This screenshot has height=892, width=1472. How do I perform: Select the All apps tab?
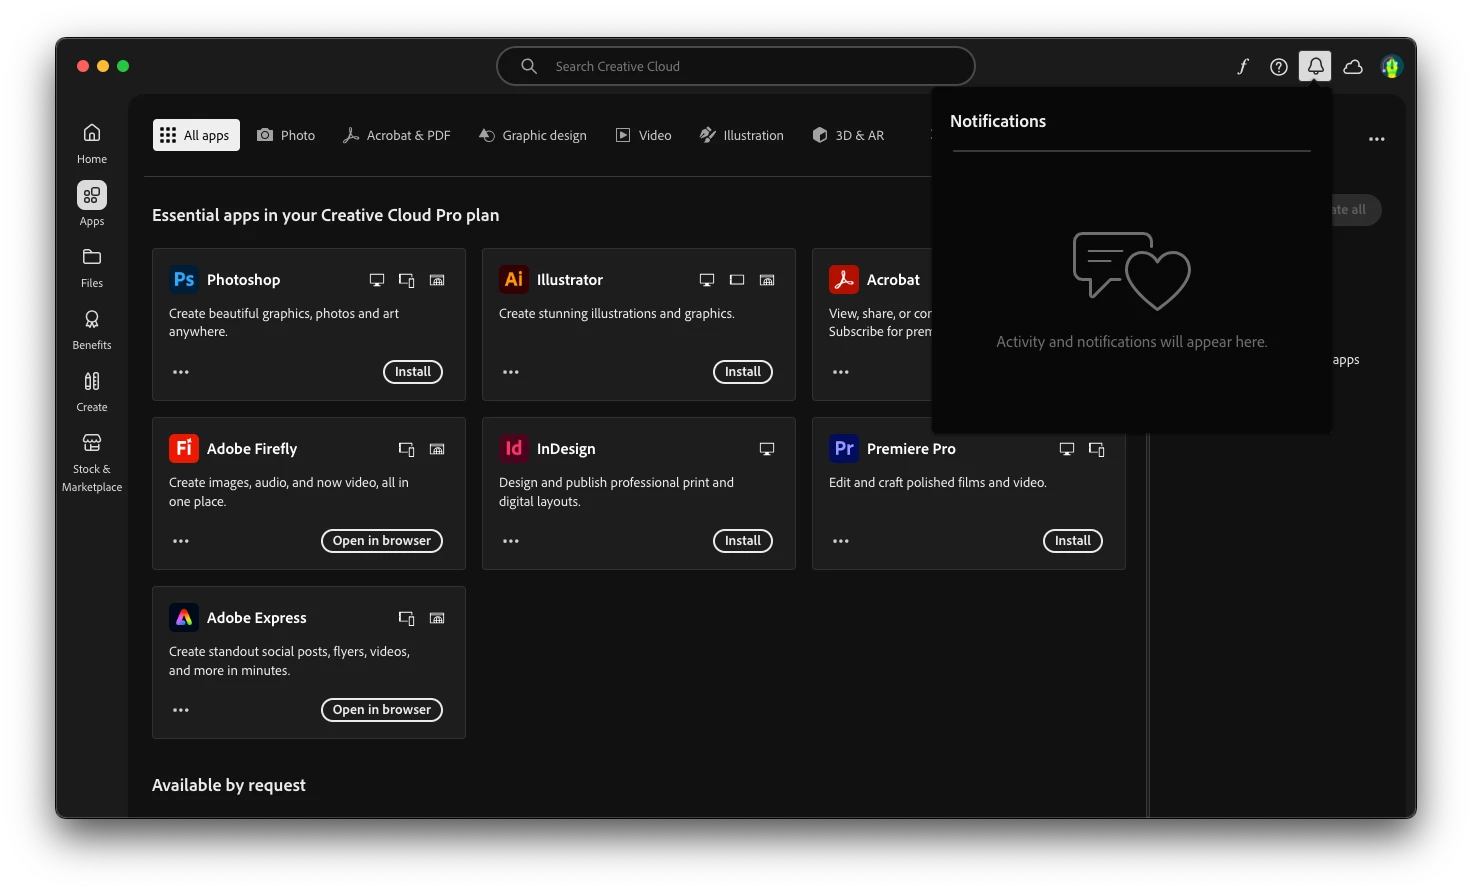(x=196, y=135)
